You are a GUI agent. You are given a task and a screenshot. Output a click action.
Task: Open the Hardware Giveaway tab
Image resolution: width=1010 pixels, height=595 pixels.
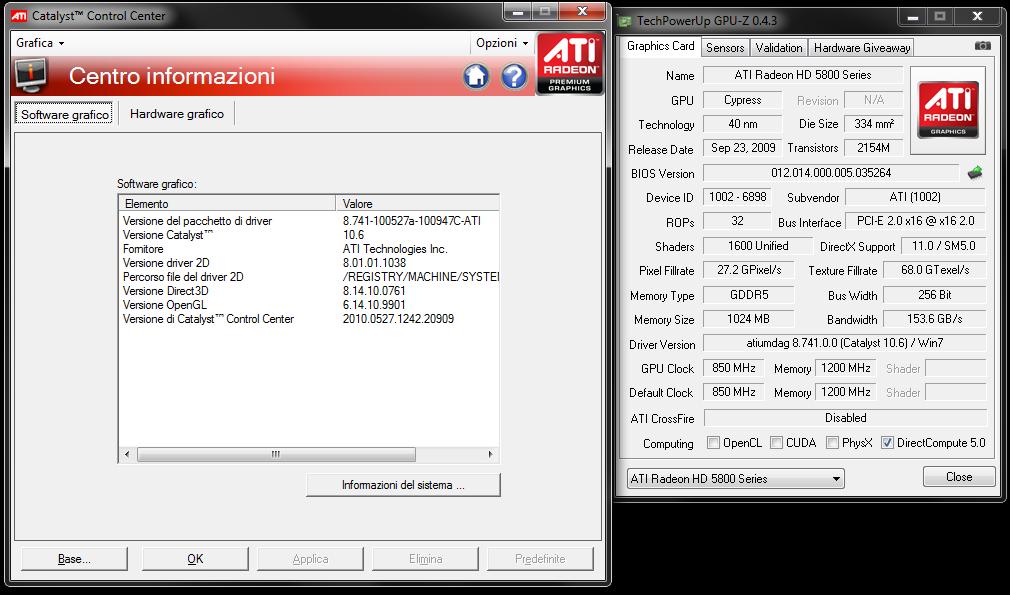coord(862,48)
